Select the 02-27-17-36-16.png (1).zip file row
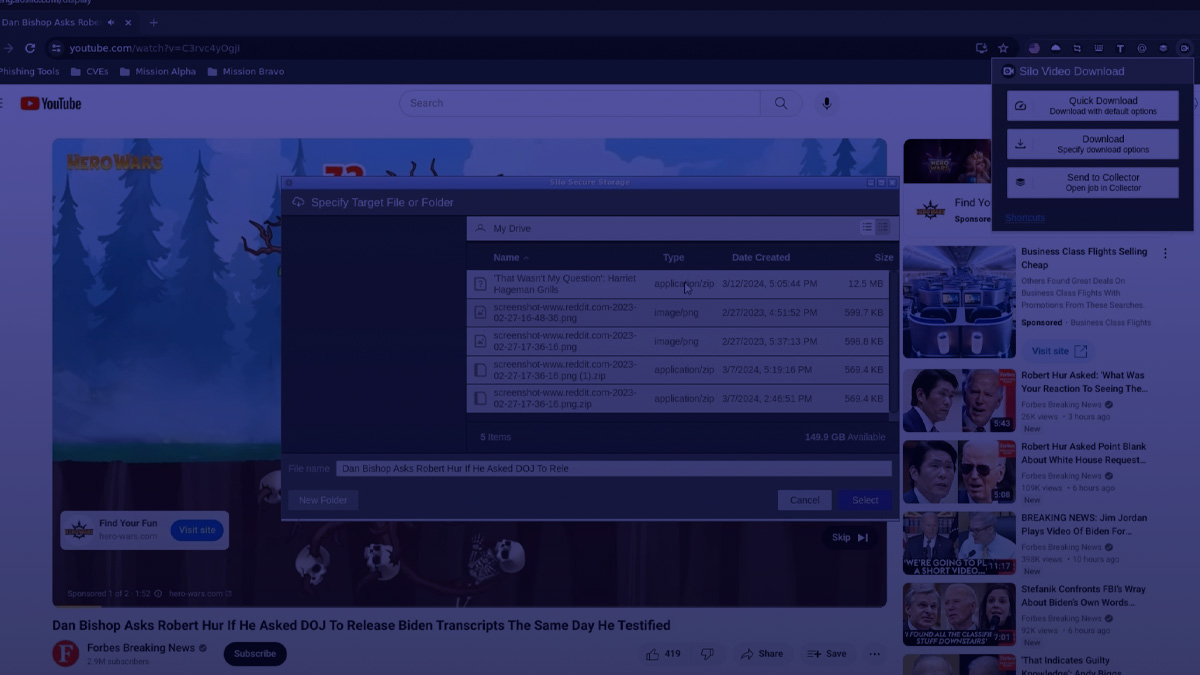 (677, 369)
